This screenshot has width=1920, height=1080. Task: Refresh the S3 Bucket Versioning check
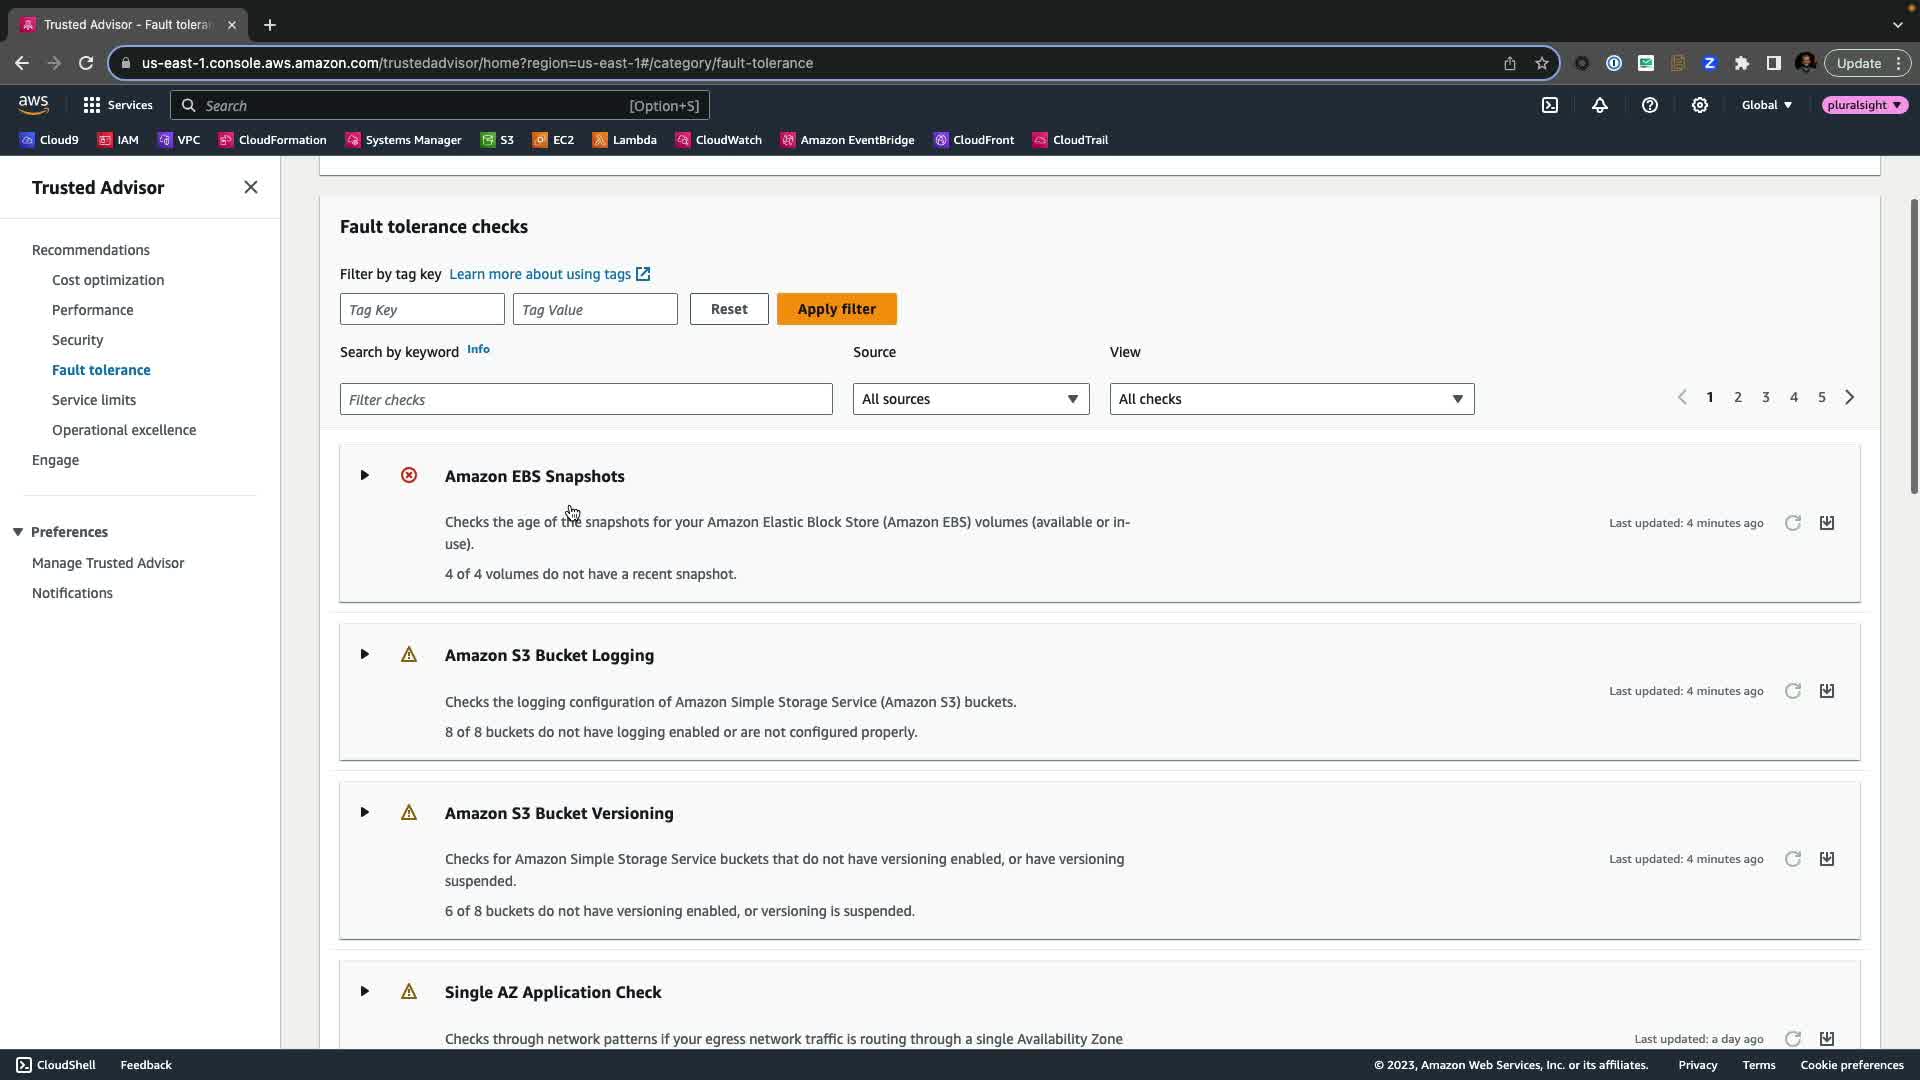1792,859
